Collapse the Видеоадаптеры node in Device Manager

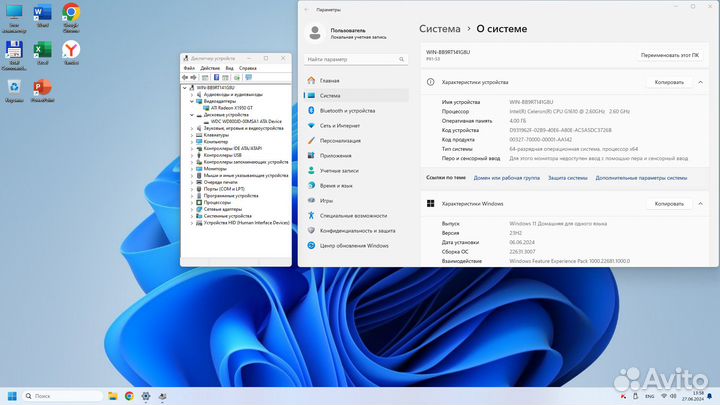(192, 101)
